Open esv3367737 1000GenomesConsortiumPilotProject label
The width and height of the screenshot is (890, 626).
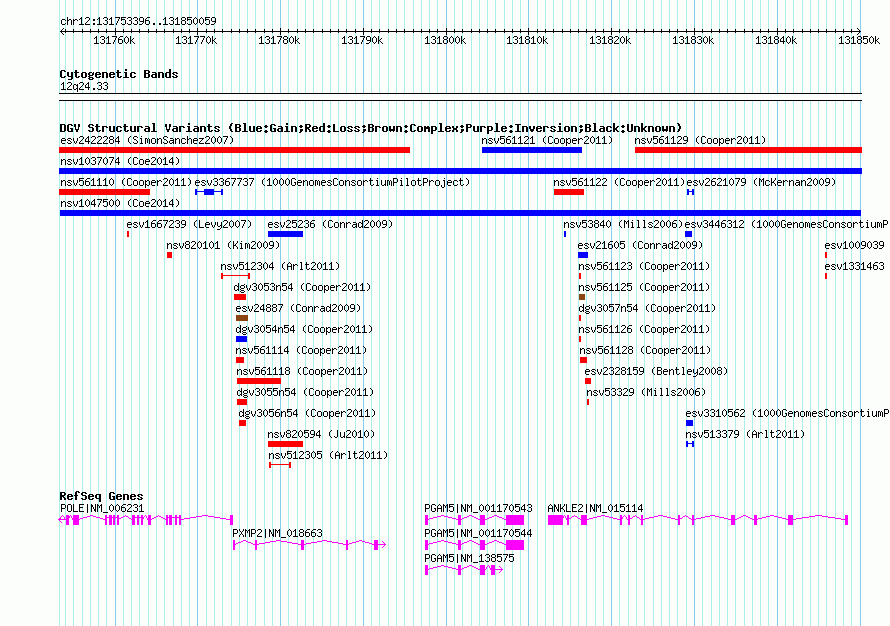pyautogui.click(x=333, y=182)
